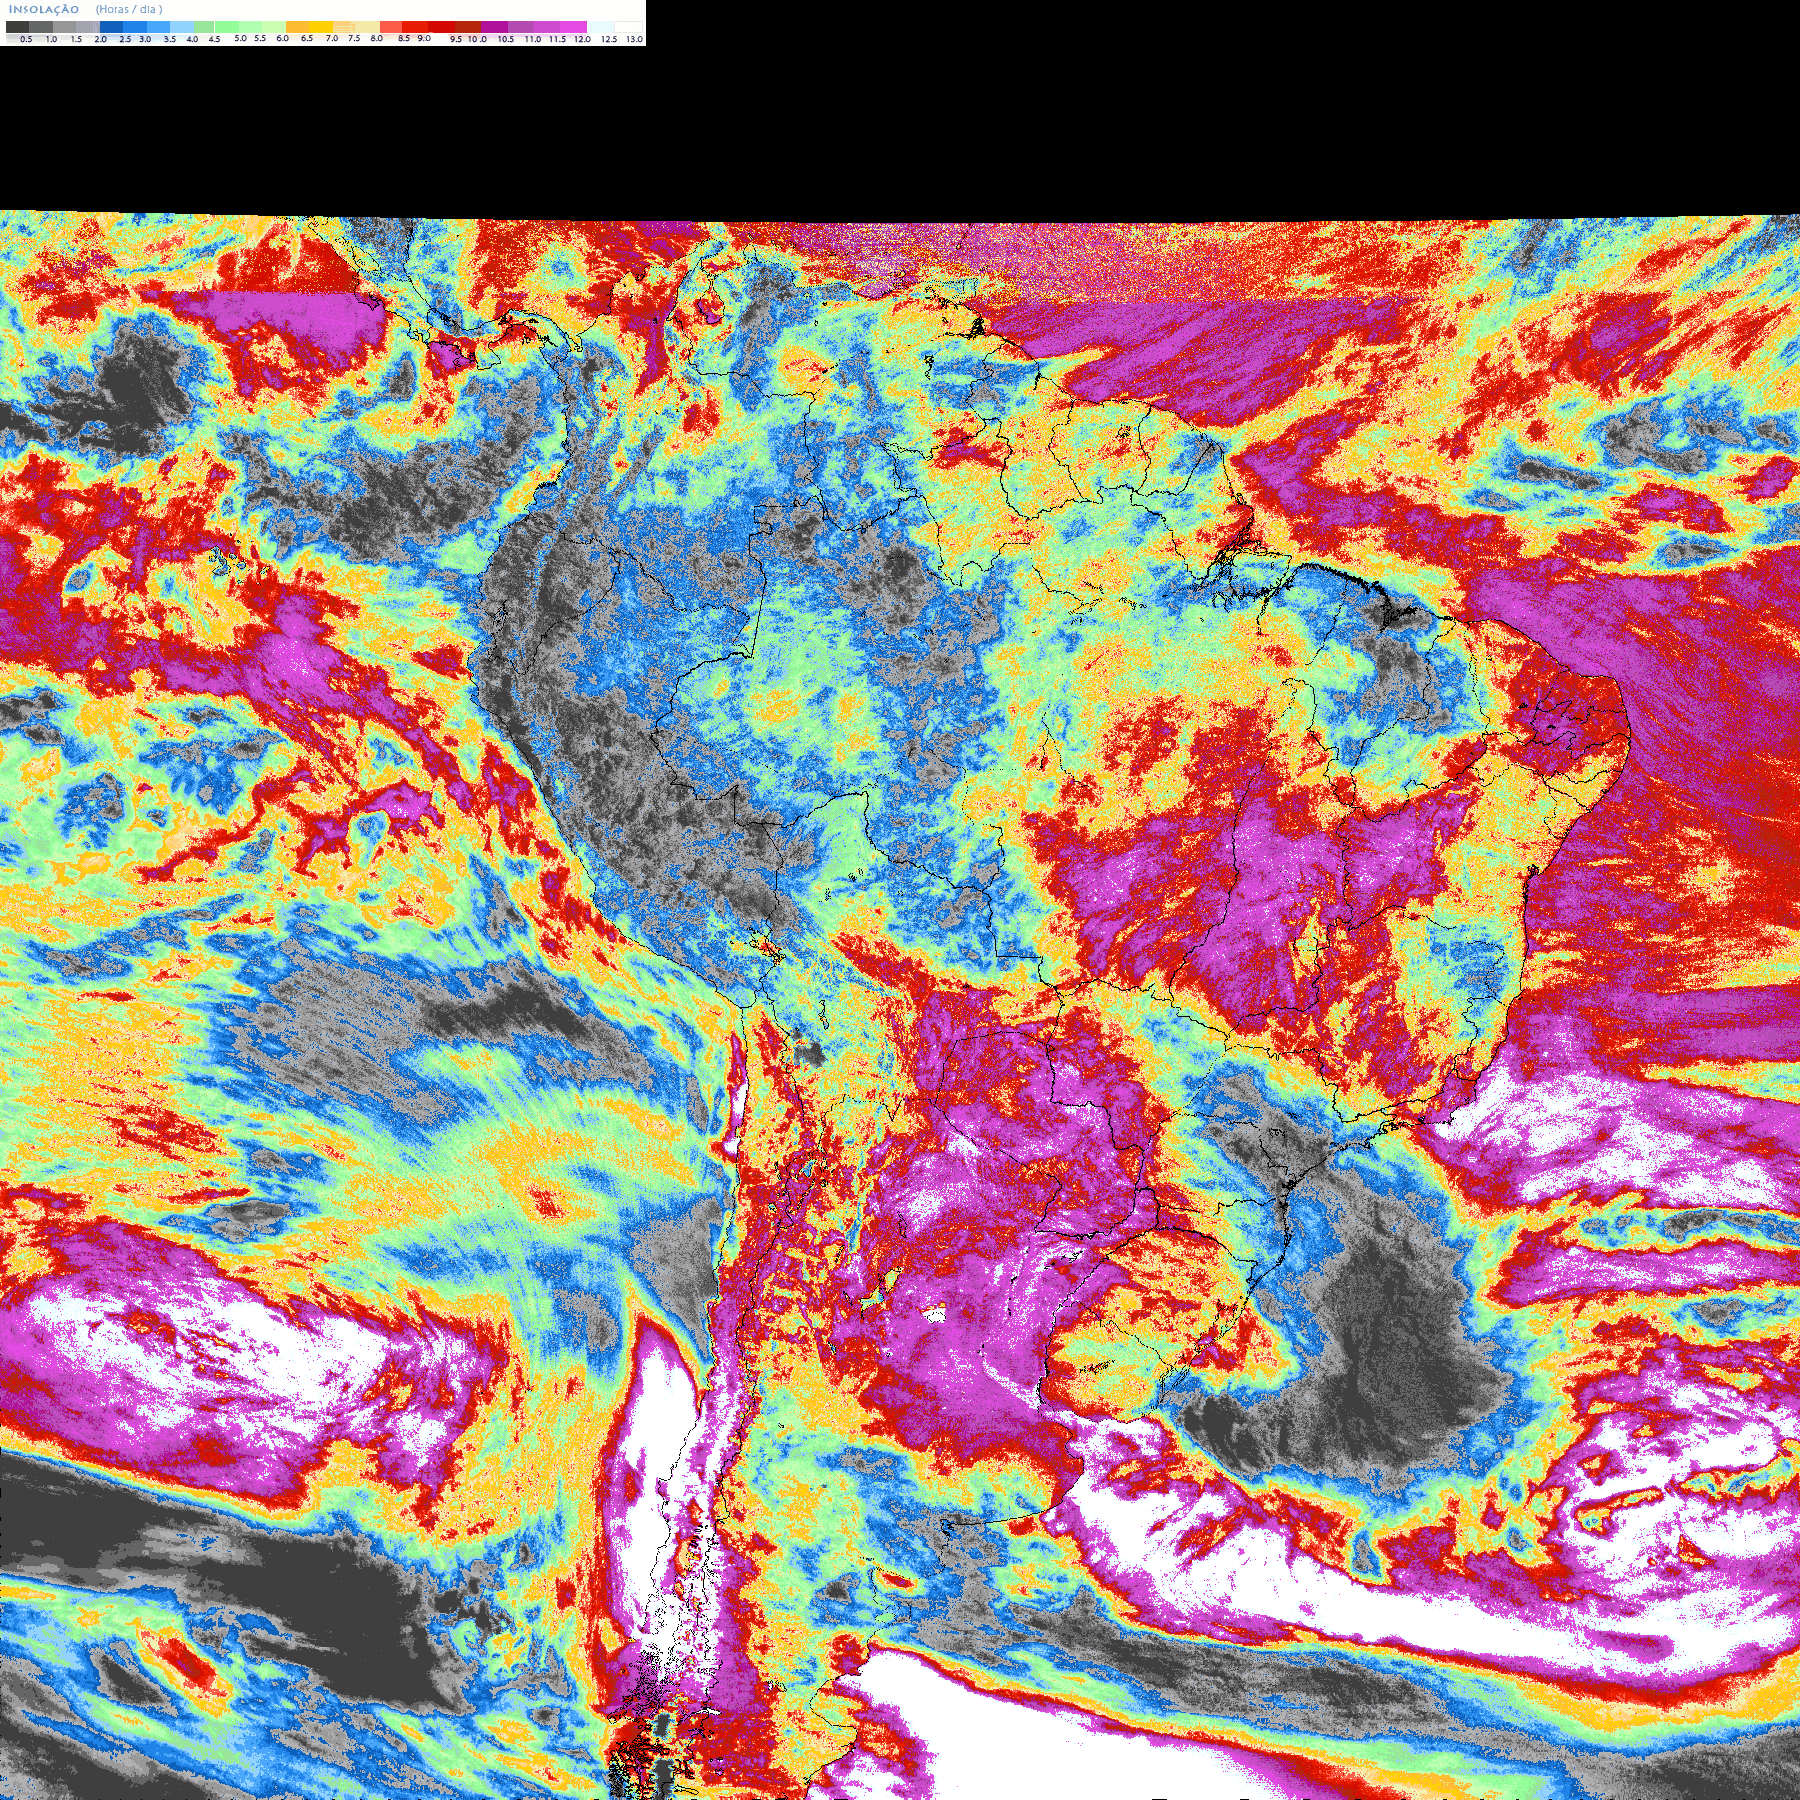This screenshot has height=1800, width=1800.
Task: Click the '7.0' legend value
Action: [332, 38]
